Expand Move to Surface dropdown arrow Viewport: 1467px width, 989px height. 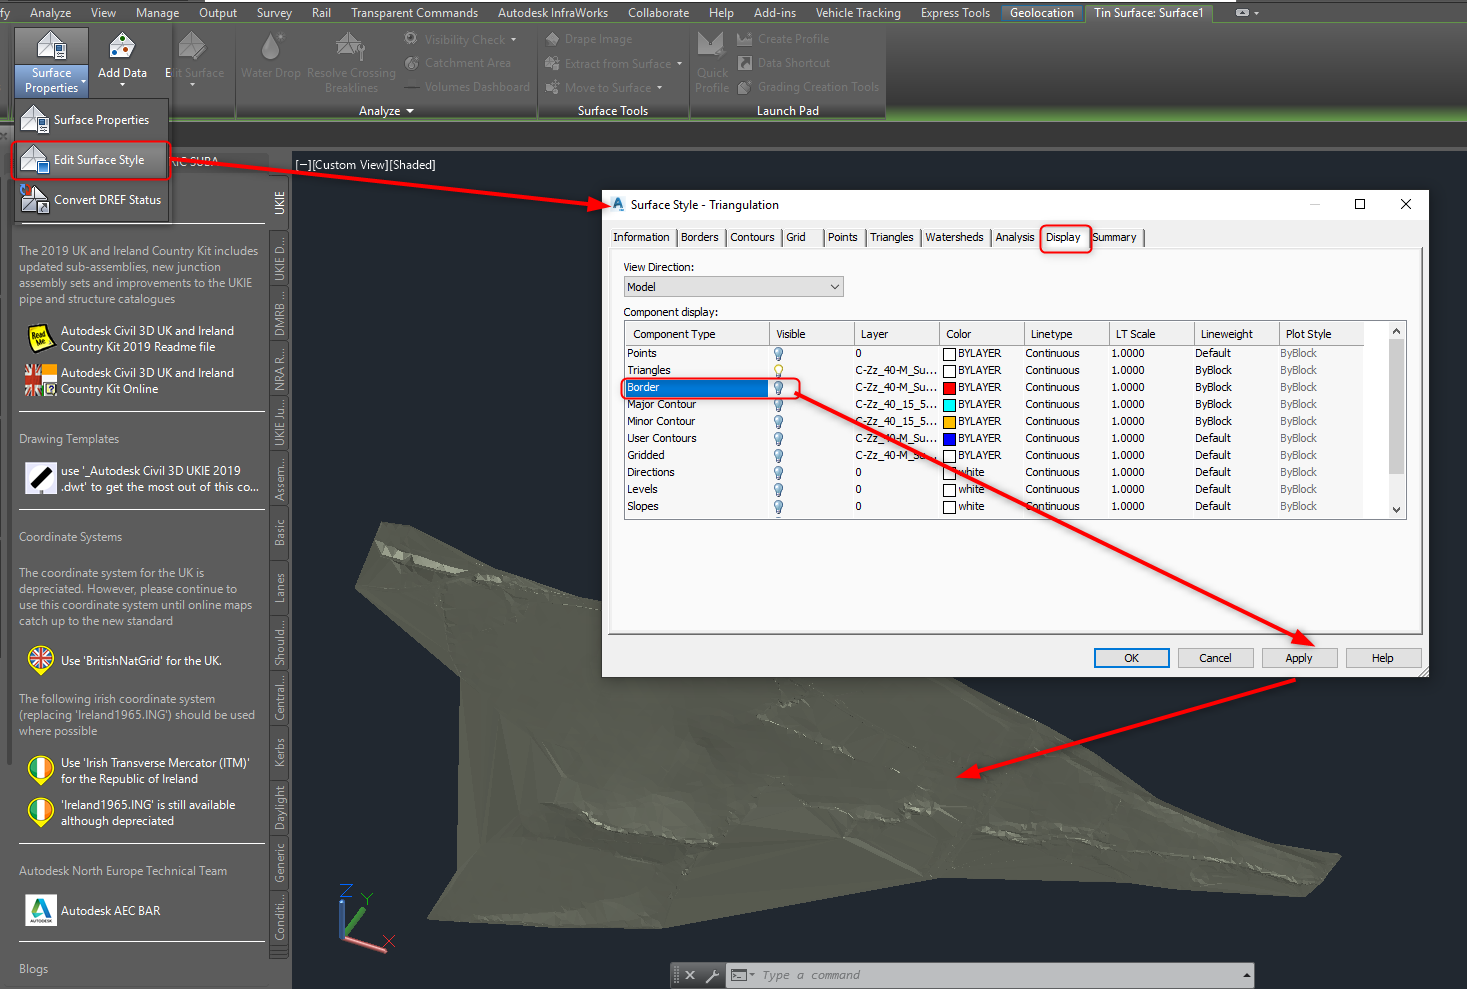point(659,88)
